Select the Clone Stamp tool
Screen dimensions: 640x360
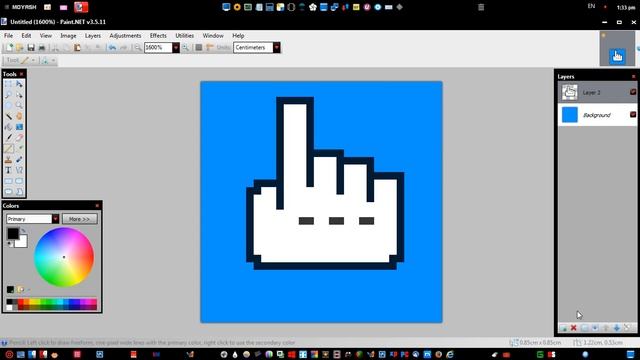coord(8,159)
